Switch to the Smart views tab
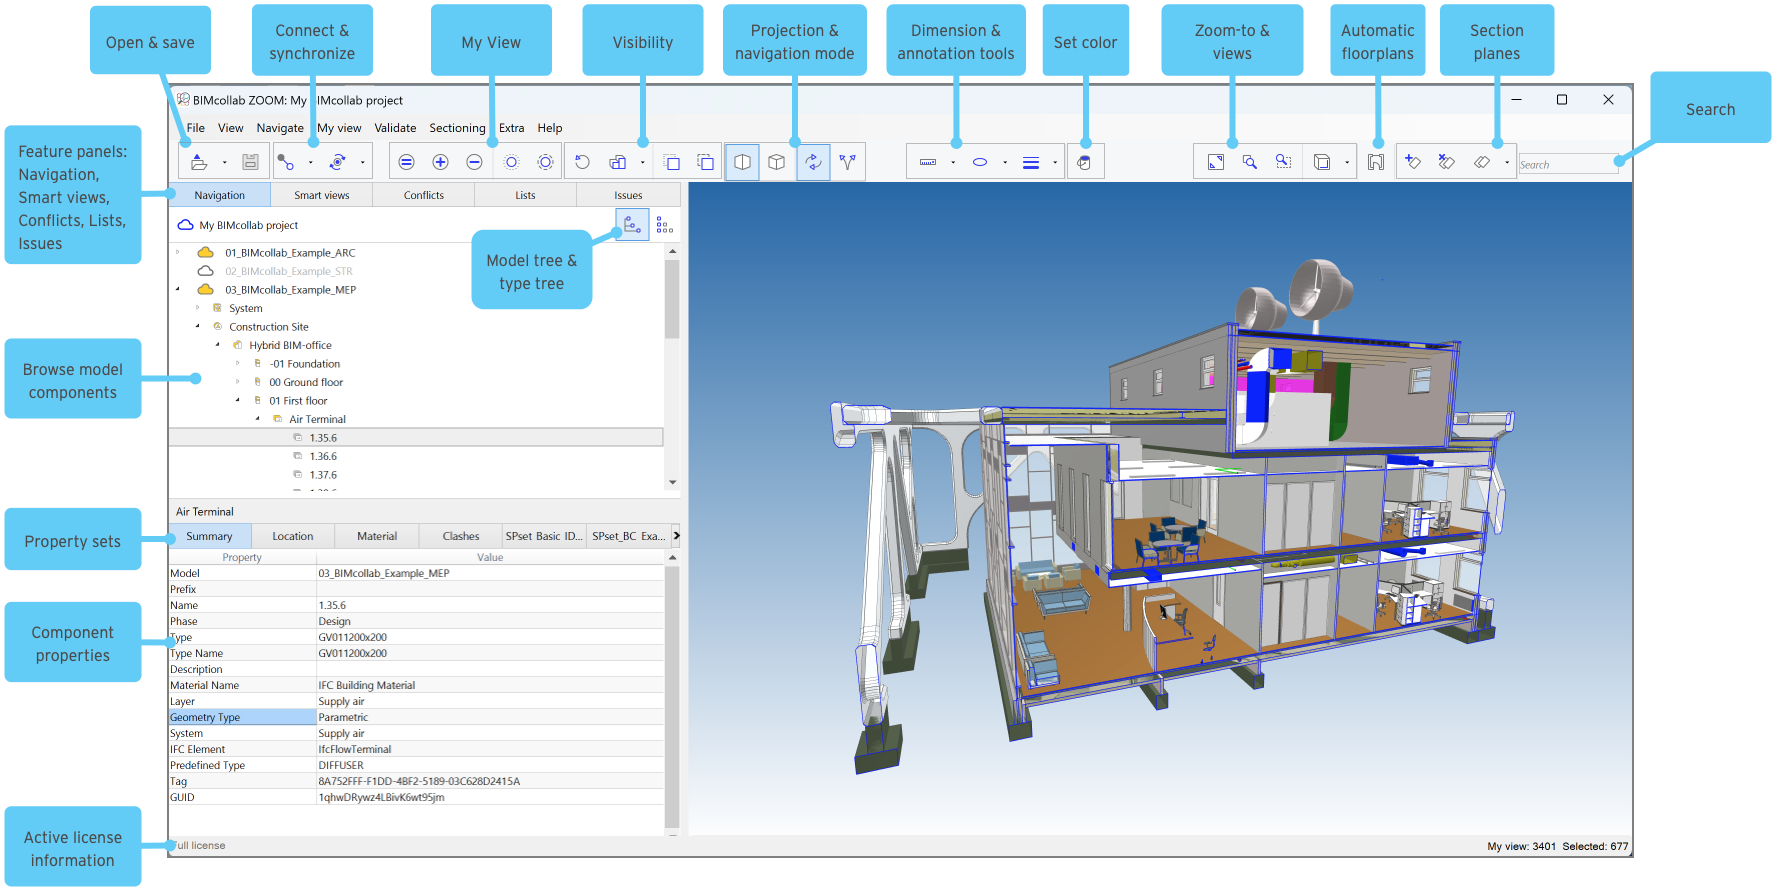 [x=322, y=195]
